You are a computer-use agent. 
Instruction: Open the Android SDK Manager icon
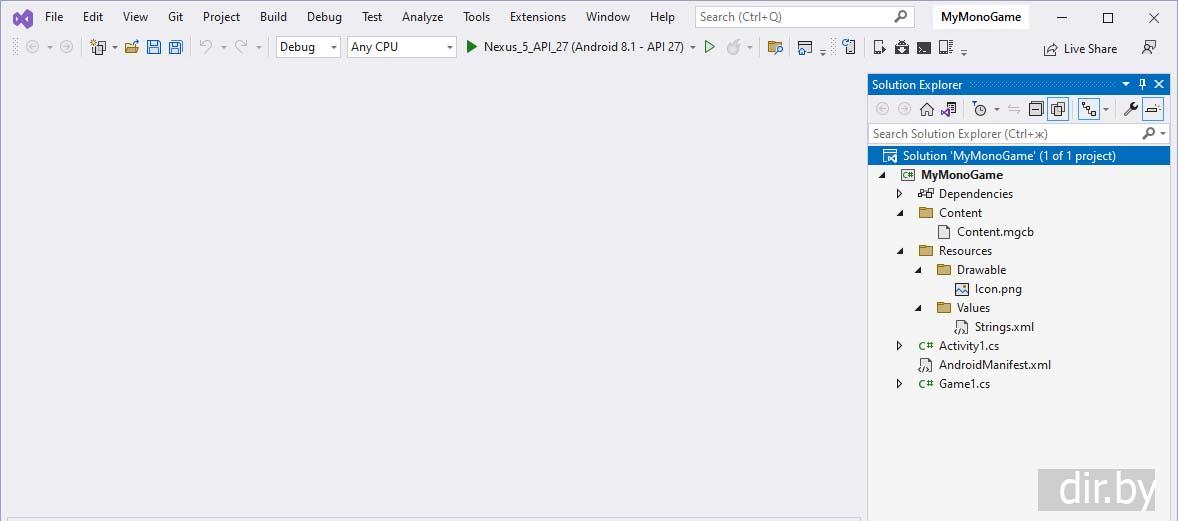[x=902, y=47]
